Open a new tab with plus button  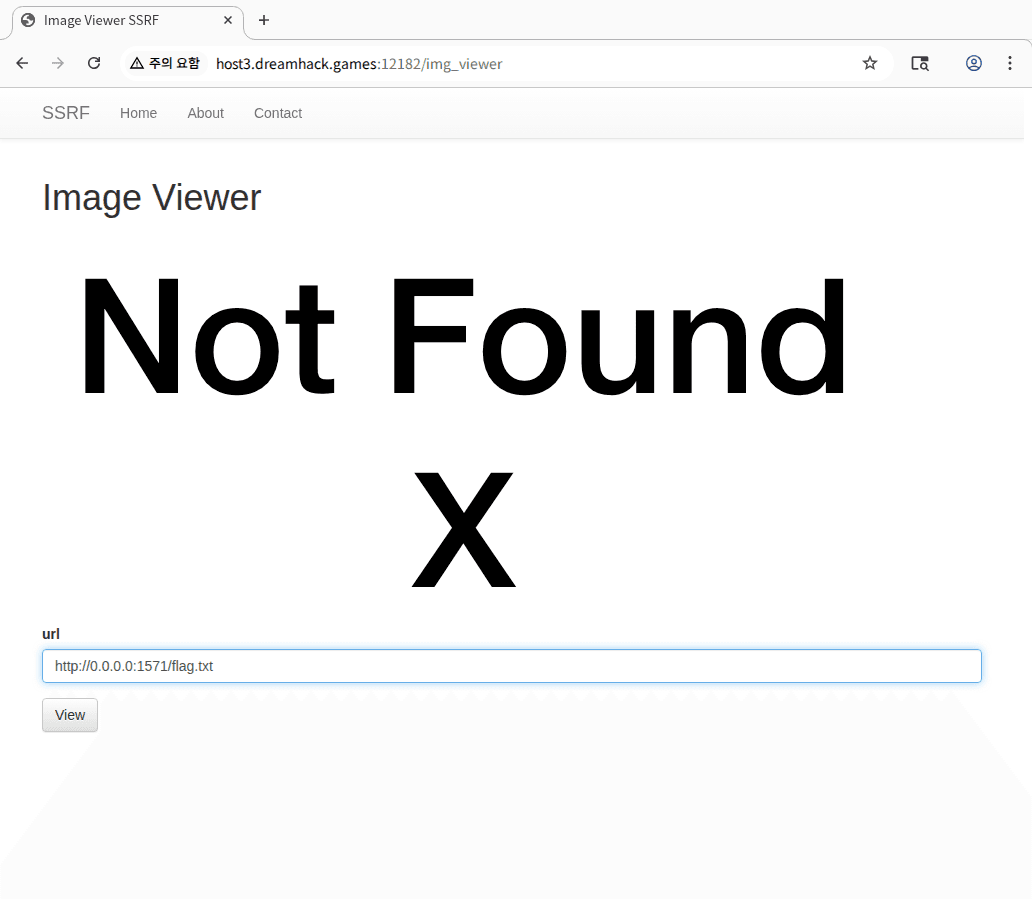click(x=263, y=20)
